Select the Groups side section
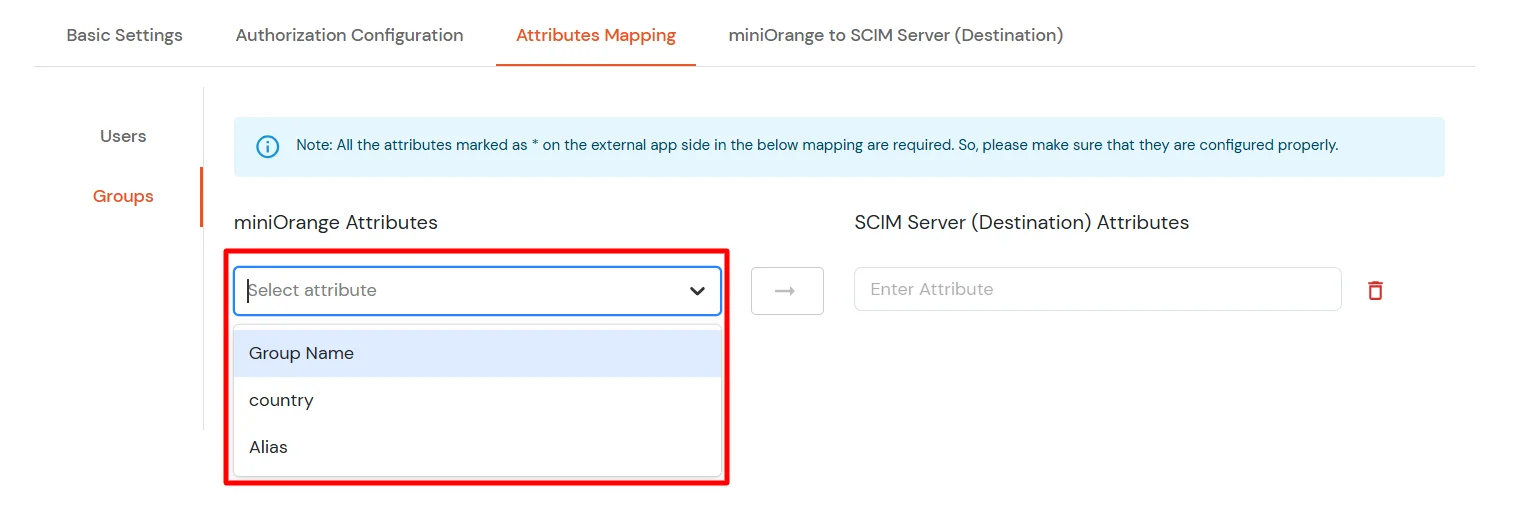The width and height of the screenshot is (1515, 511). point(123,196)
